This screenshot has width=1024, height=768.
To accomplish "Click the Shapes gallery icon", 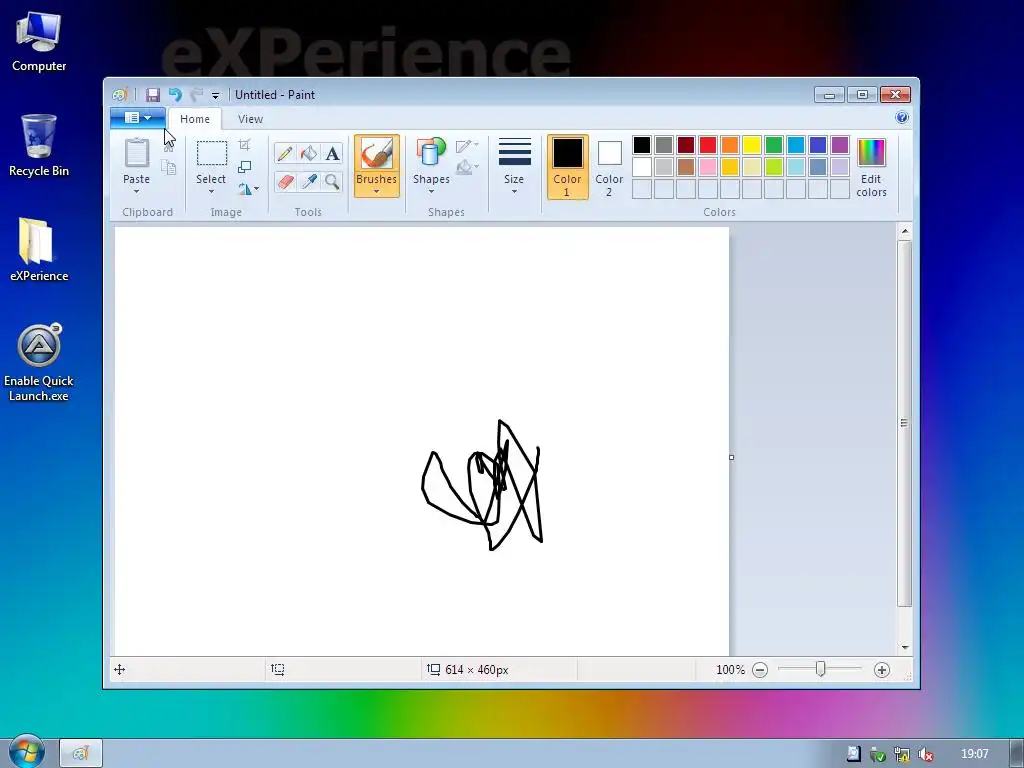I will pyautogui.click(x=431, y=153).
